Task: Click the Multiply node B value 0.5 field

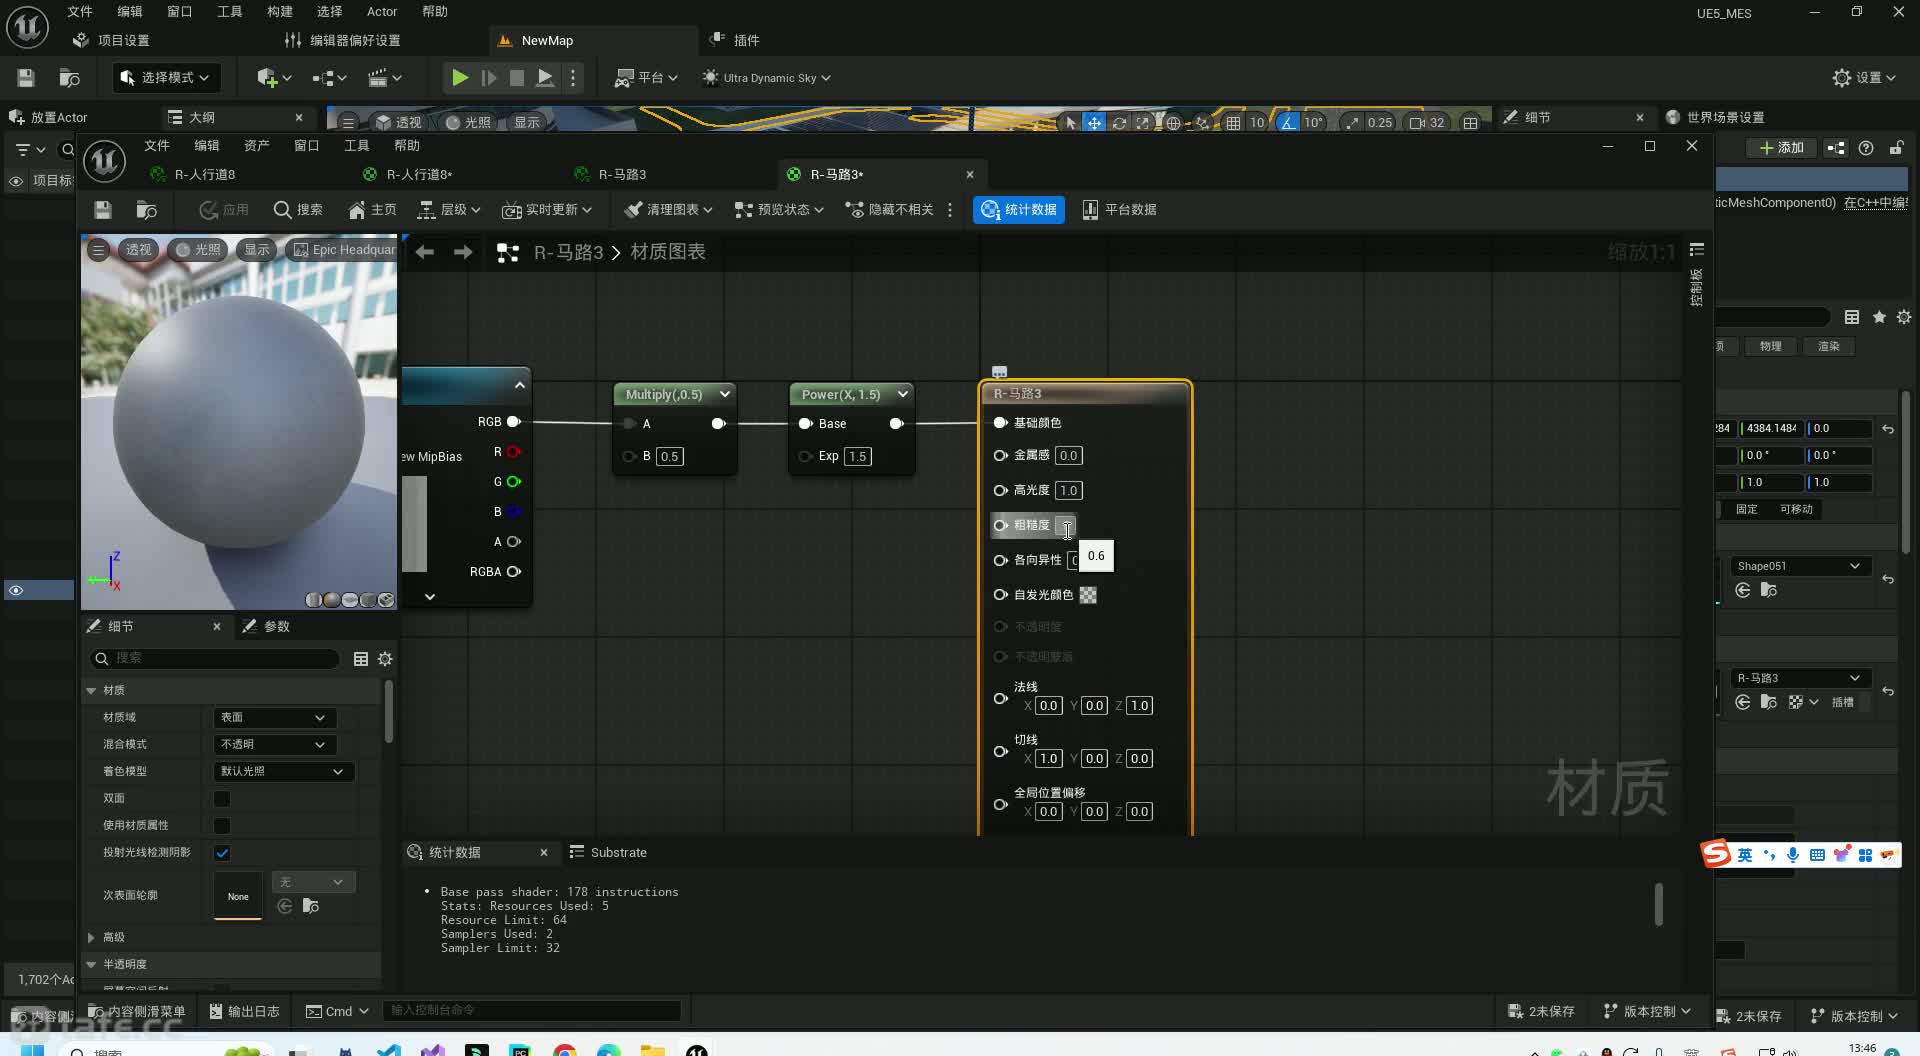Action: (x=669, y=457)
